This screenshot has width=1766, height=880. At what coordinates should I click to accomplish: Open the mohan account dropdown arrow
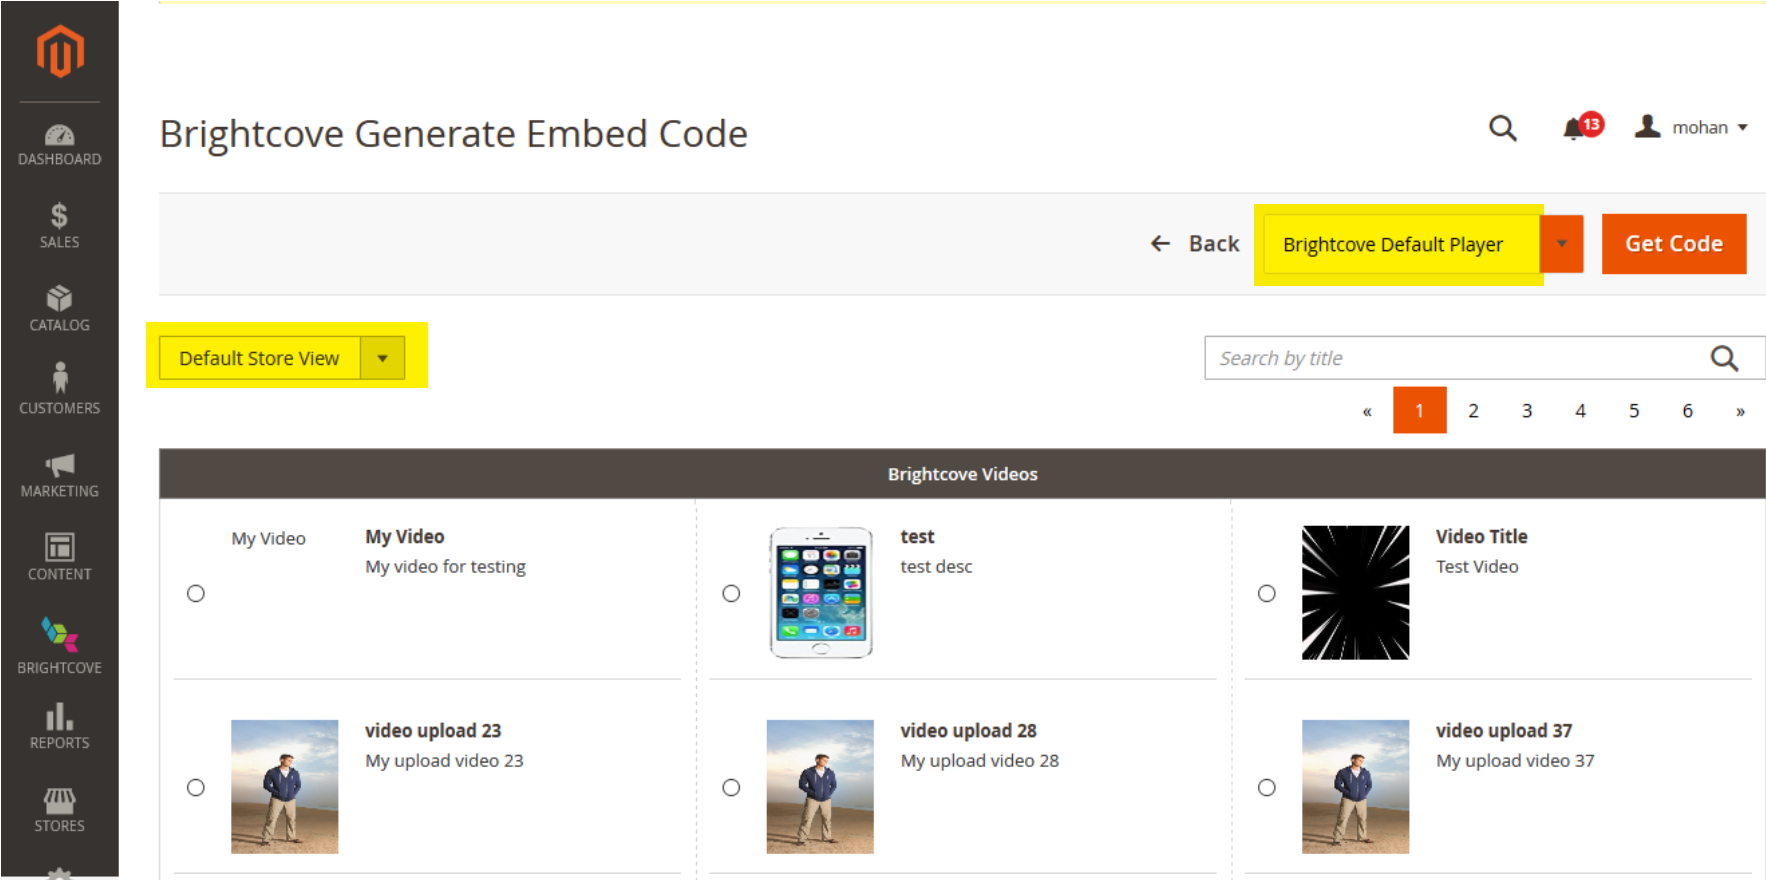tap(1743, 128)
